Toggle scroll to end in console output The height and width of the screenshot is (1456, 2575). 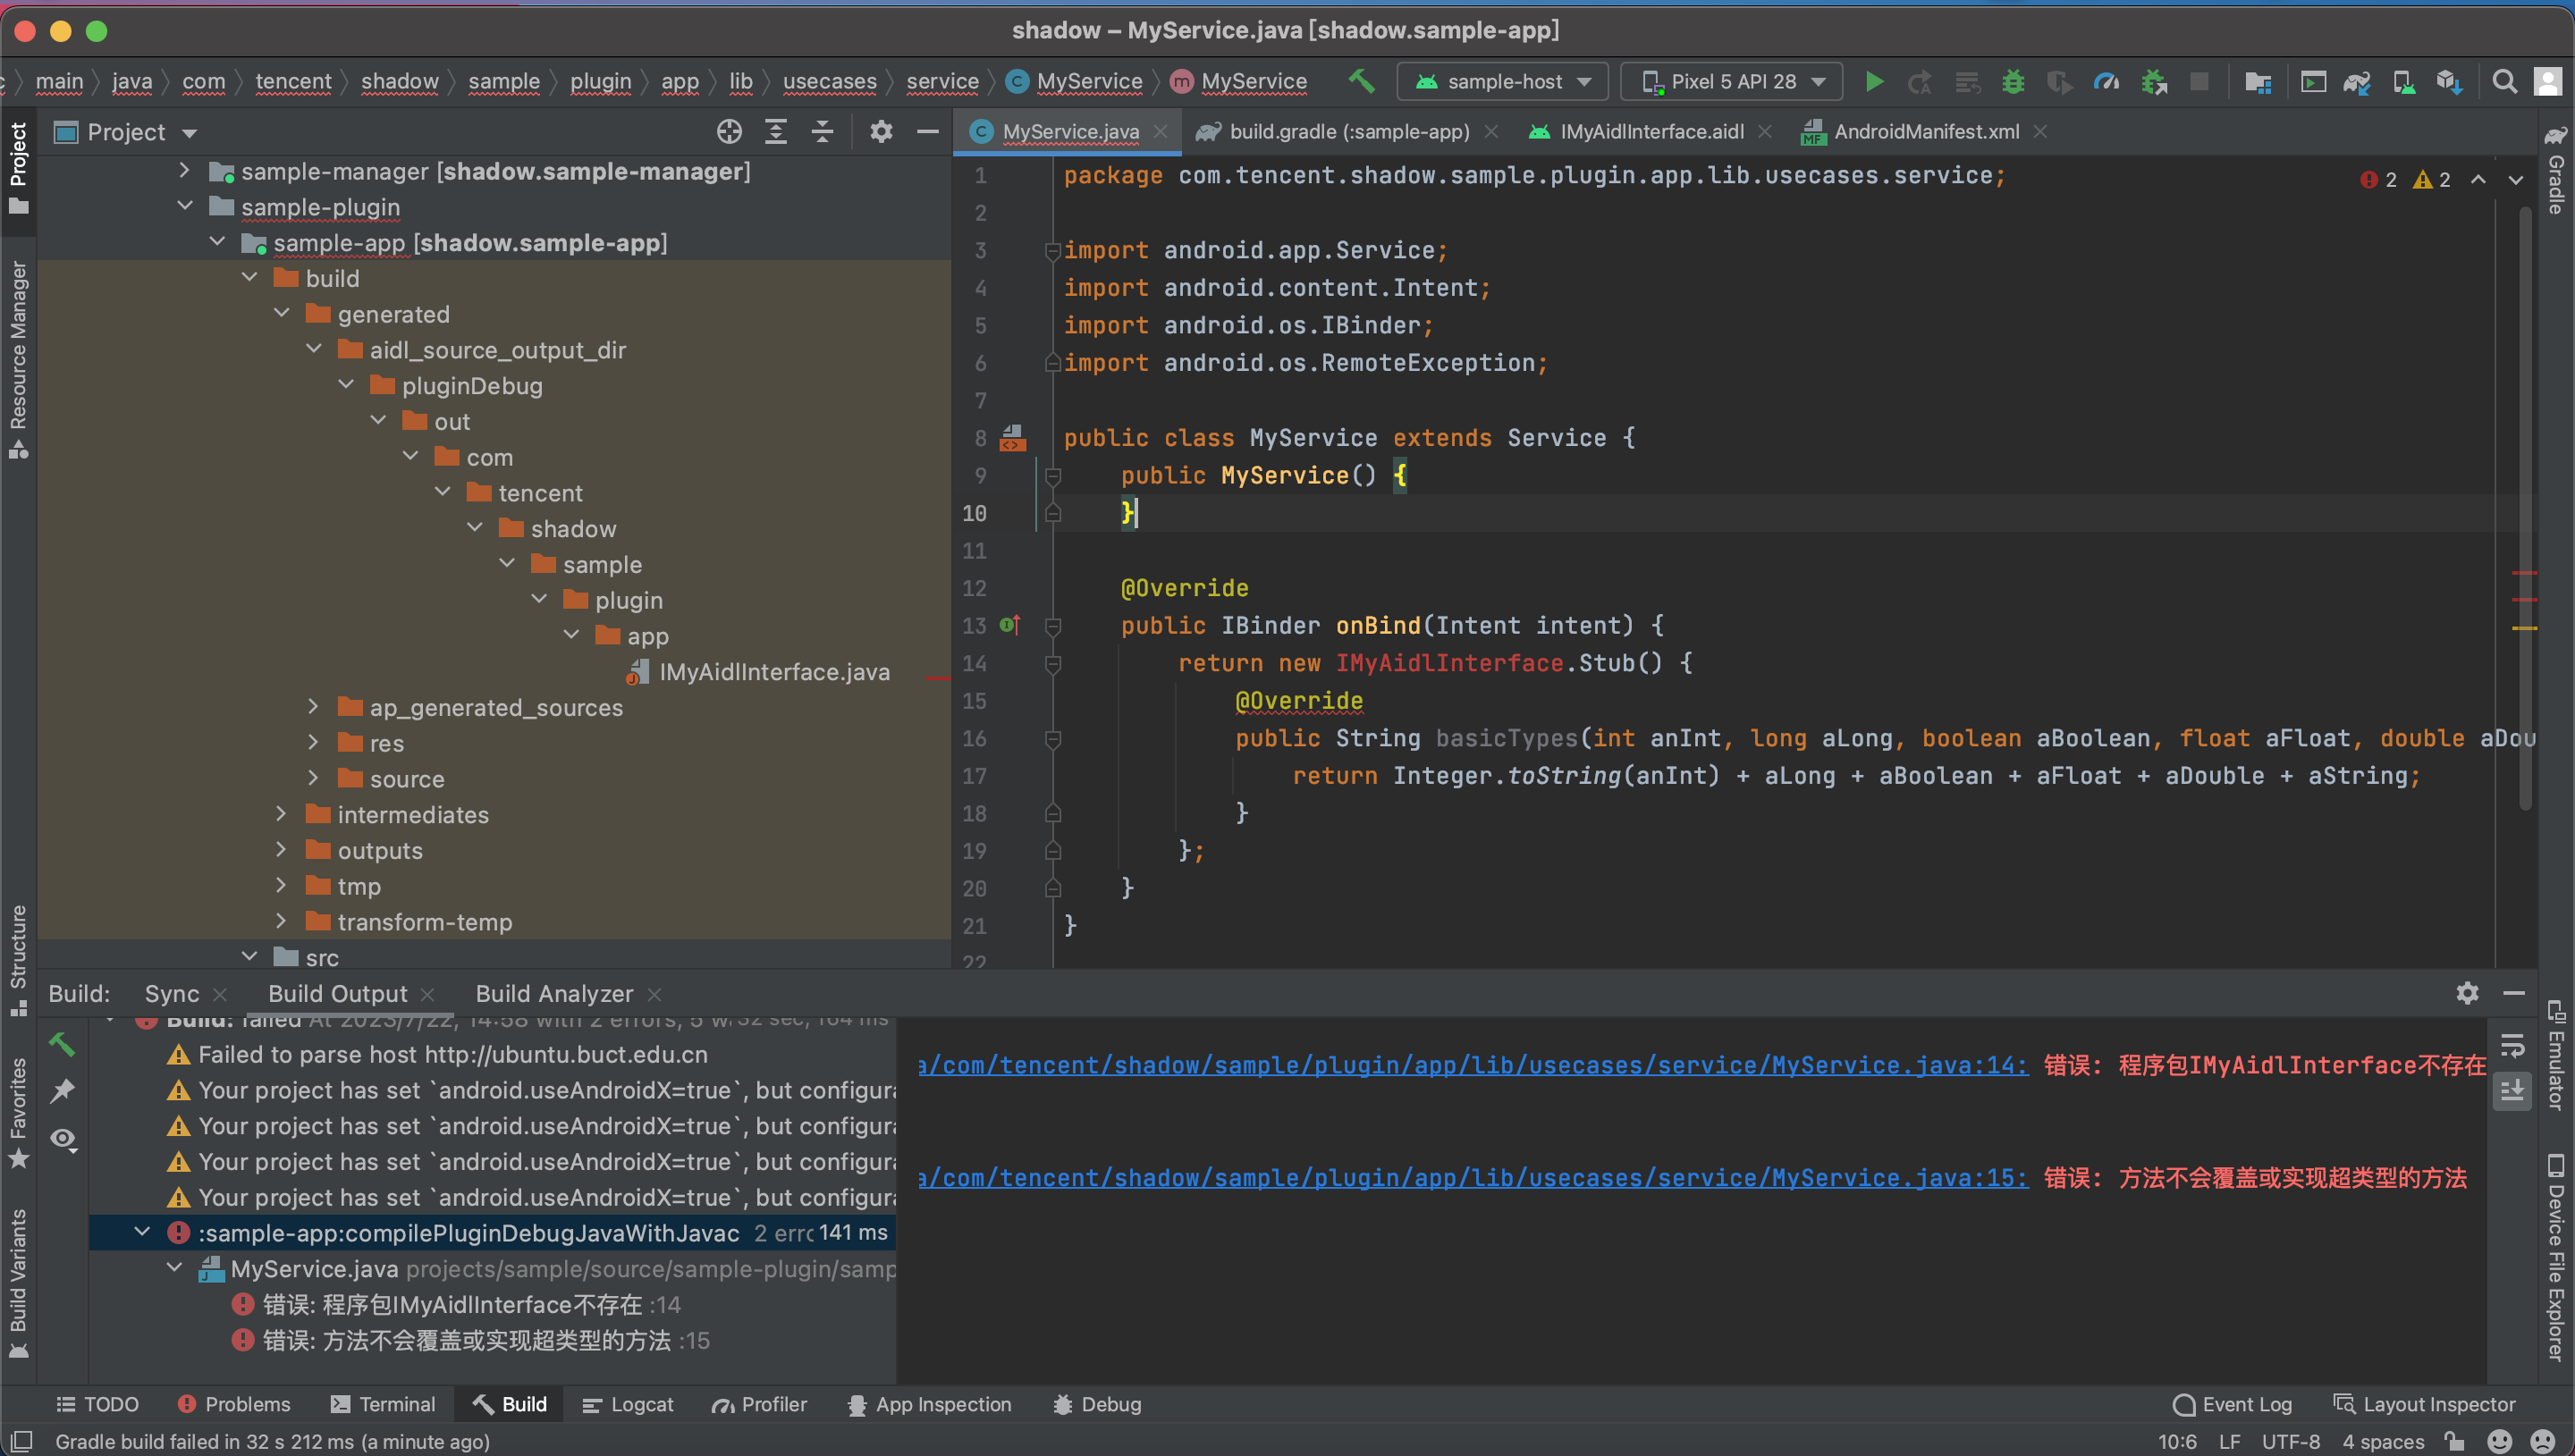coord(2514,1091)
